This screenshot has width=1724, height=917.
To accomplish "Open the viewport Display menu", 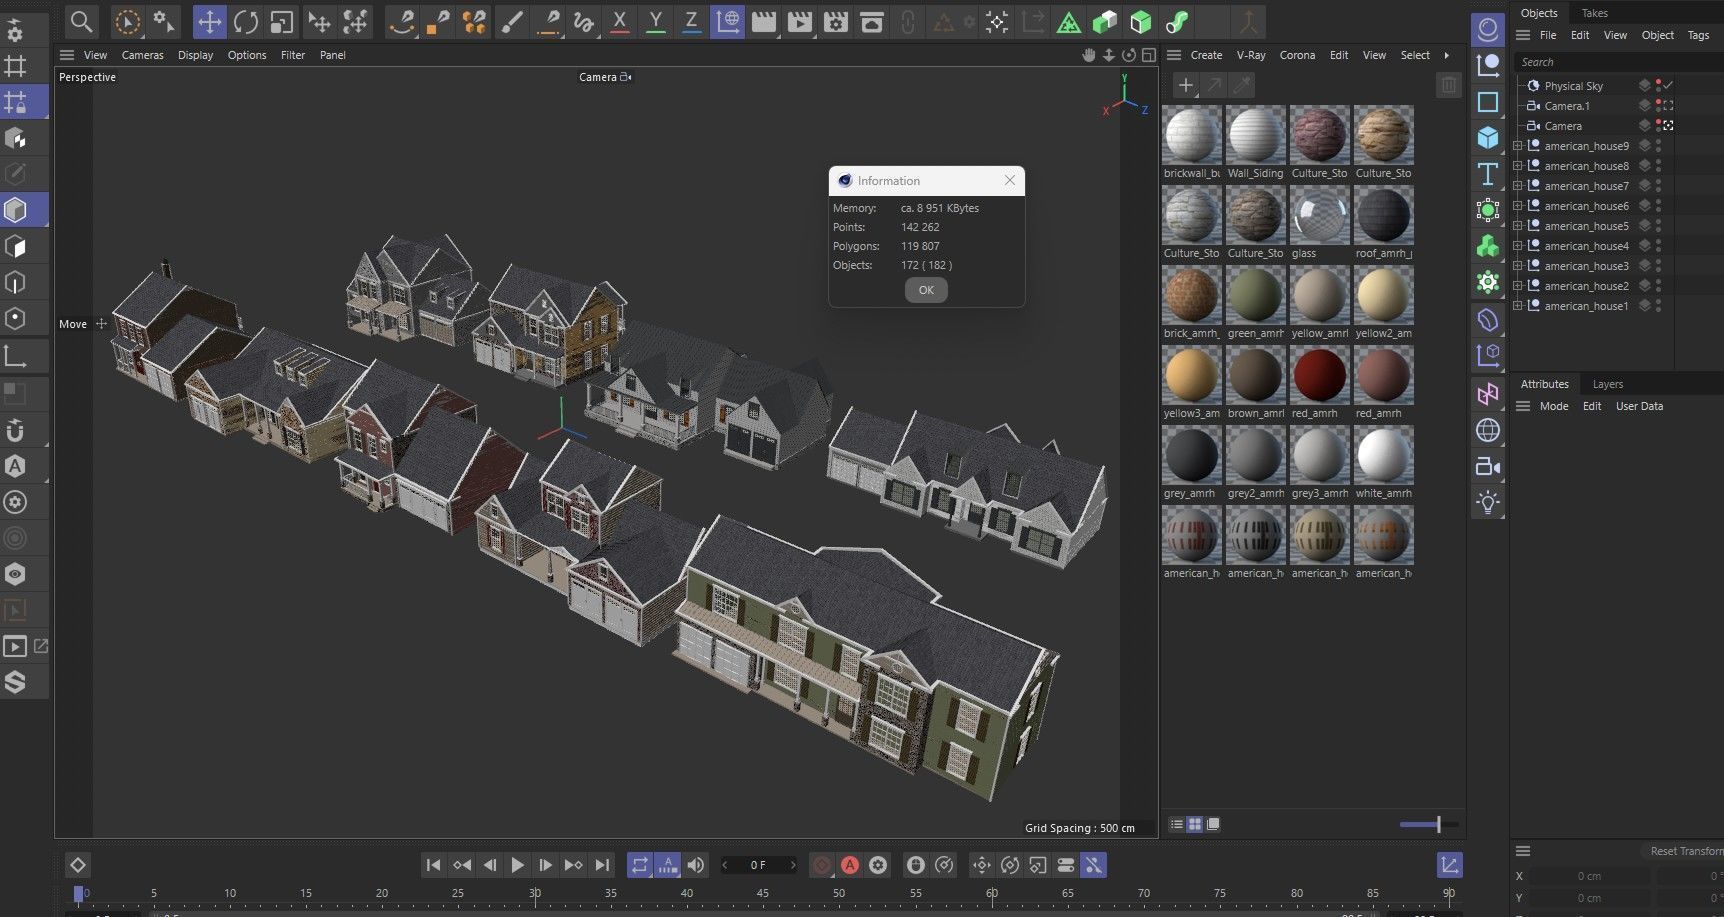I will [195, 55].
